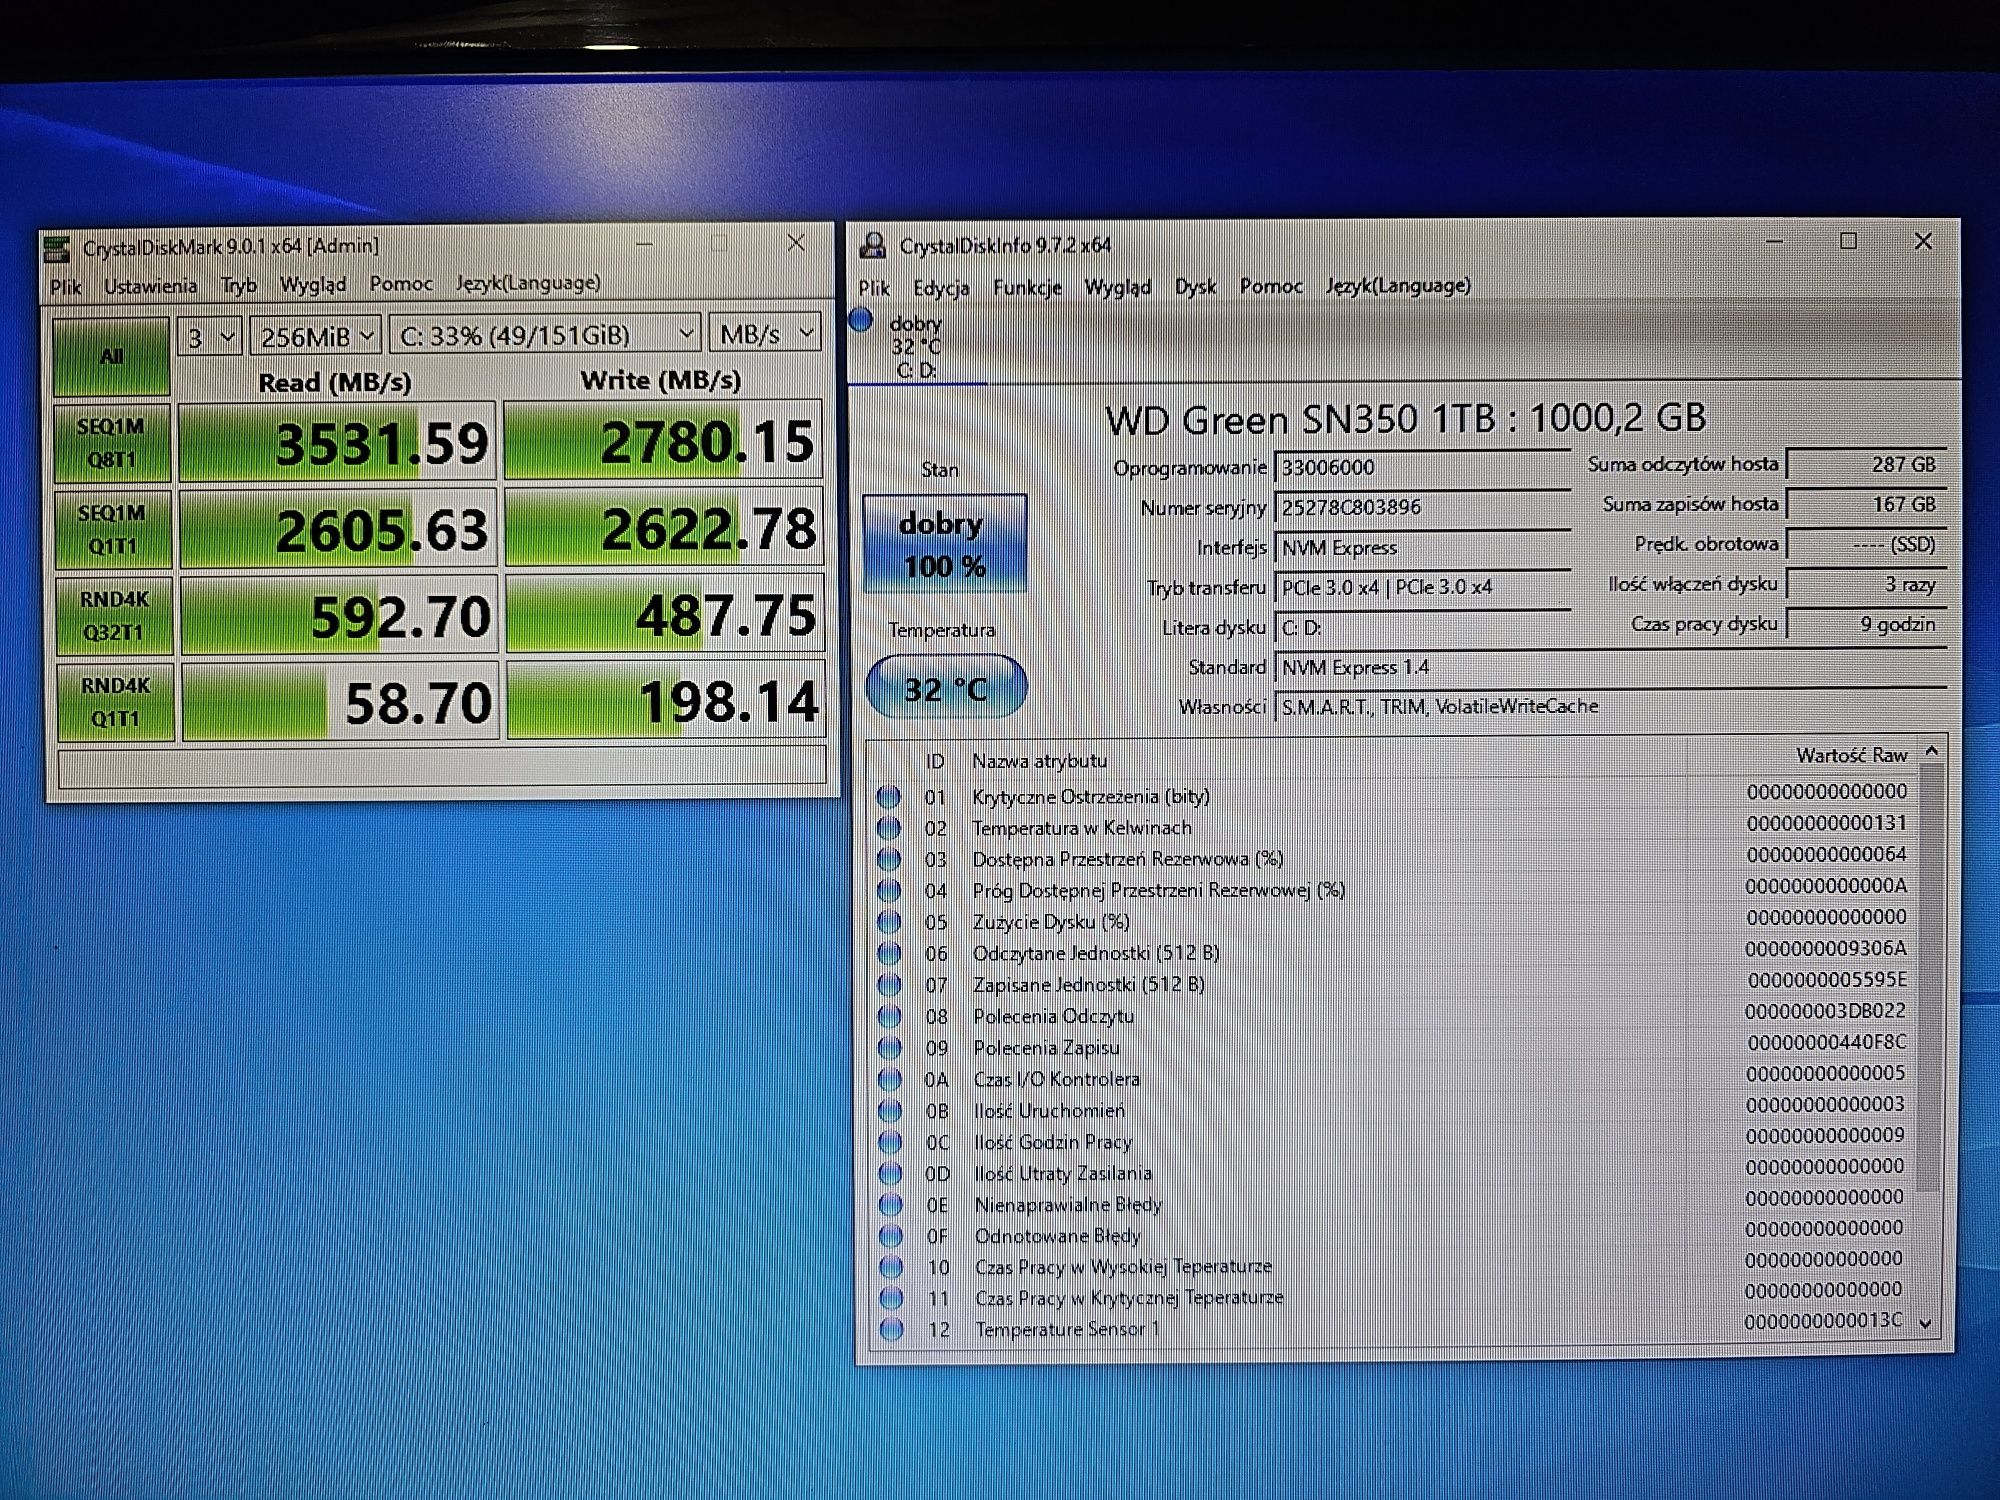Click the WD Green SN350 1TB drive title

point(1405,418)
